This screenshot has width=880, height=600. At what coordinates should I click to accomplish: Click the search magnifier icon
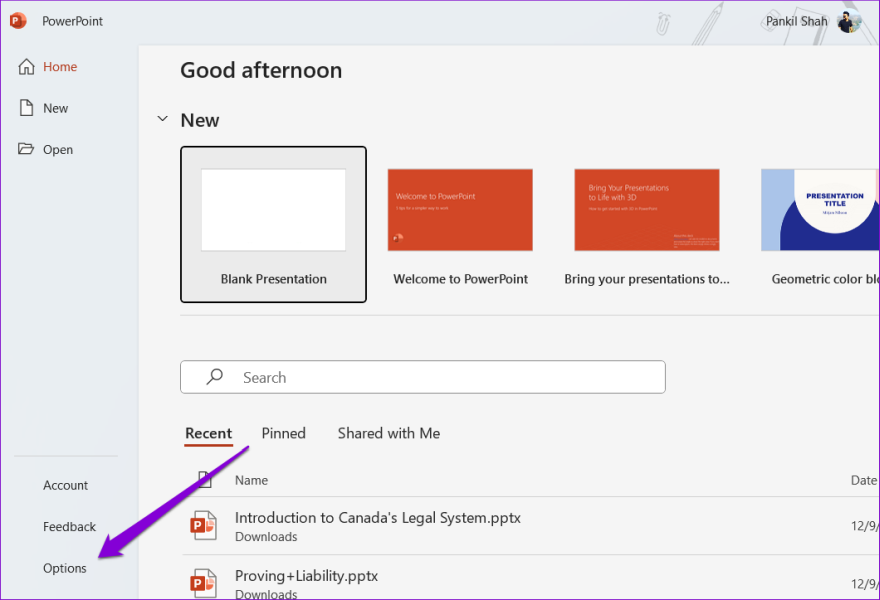click(x=213, y=377)
